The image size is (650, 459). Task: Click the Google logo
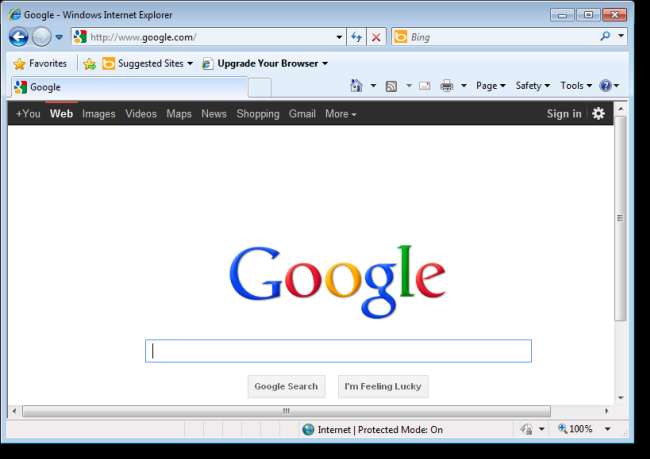click(337, 282)
